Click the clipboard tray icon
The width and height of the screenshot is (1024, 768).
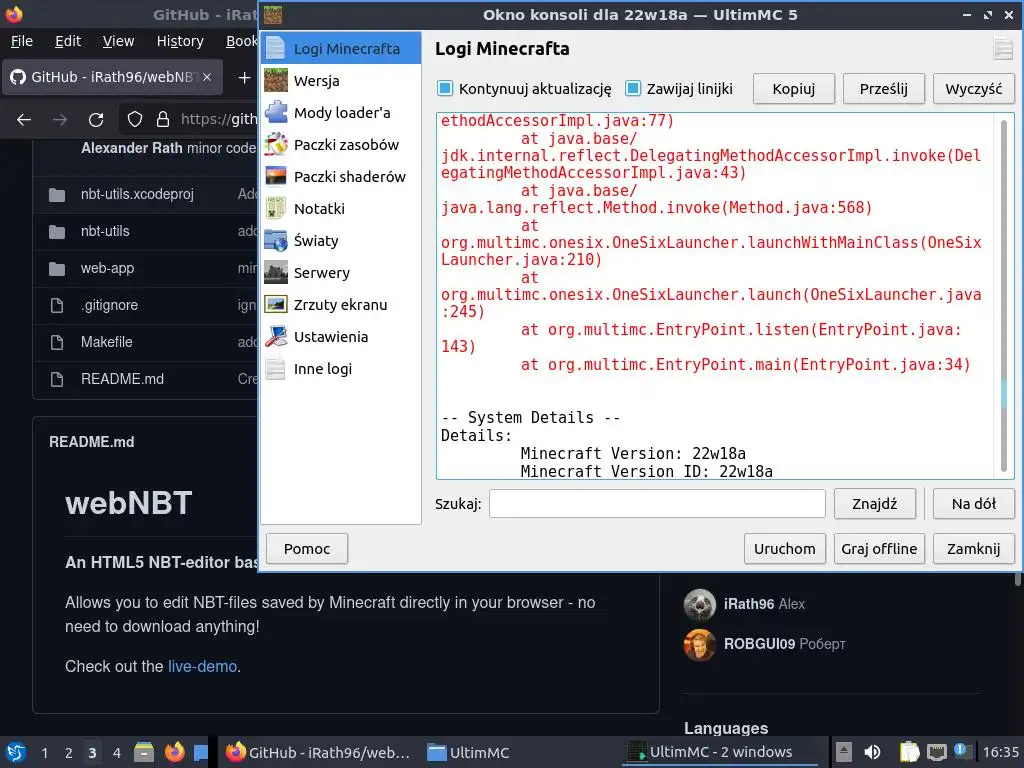908,752
